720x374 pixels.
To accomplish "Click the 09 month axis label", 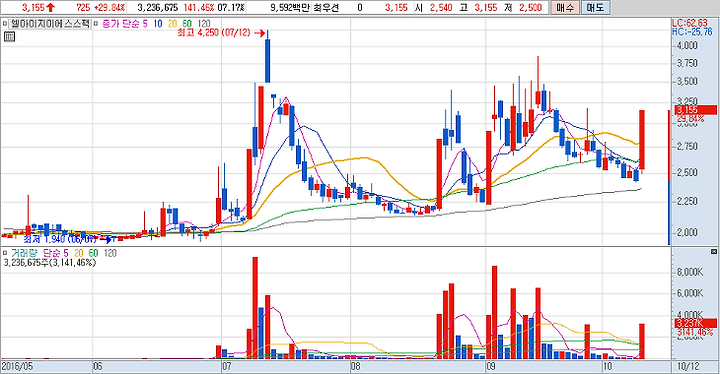I will (x=491, y=367).
